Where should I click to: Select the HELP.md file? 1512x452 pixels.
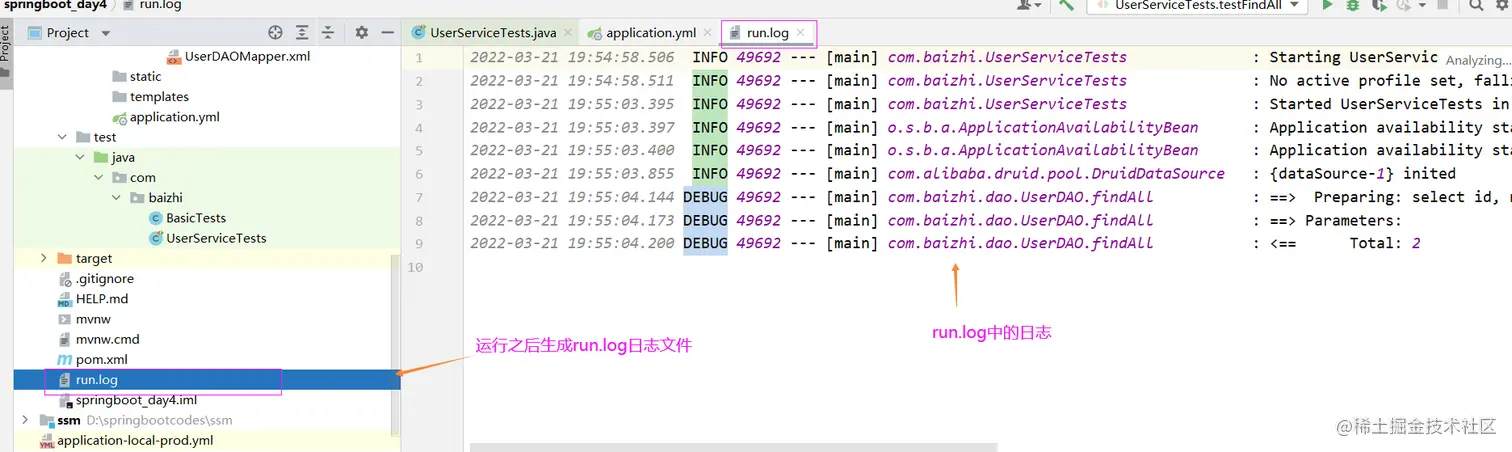point(92,298)
